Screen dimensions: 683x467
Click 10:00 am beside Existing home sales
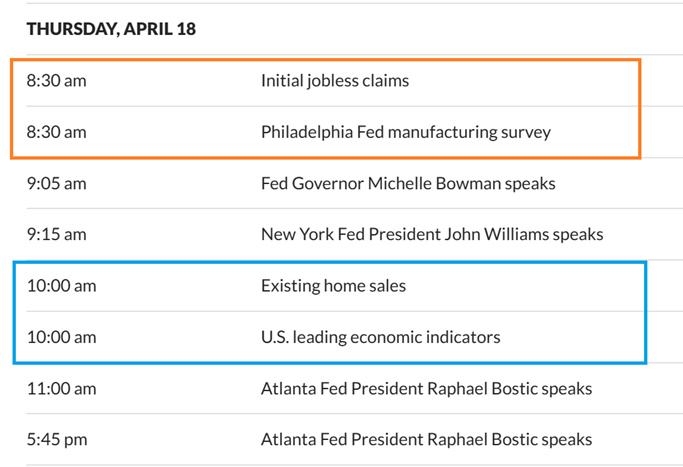(62, 286)
